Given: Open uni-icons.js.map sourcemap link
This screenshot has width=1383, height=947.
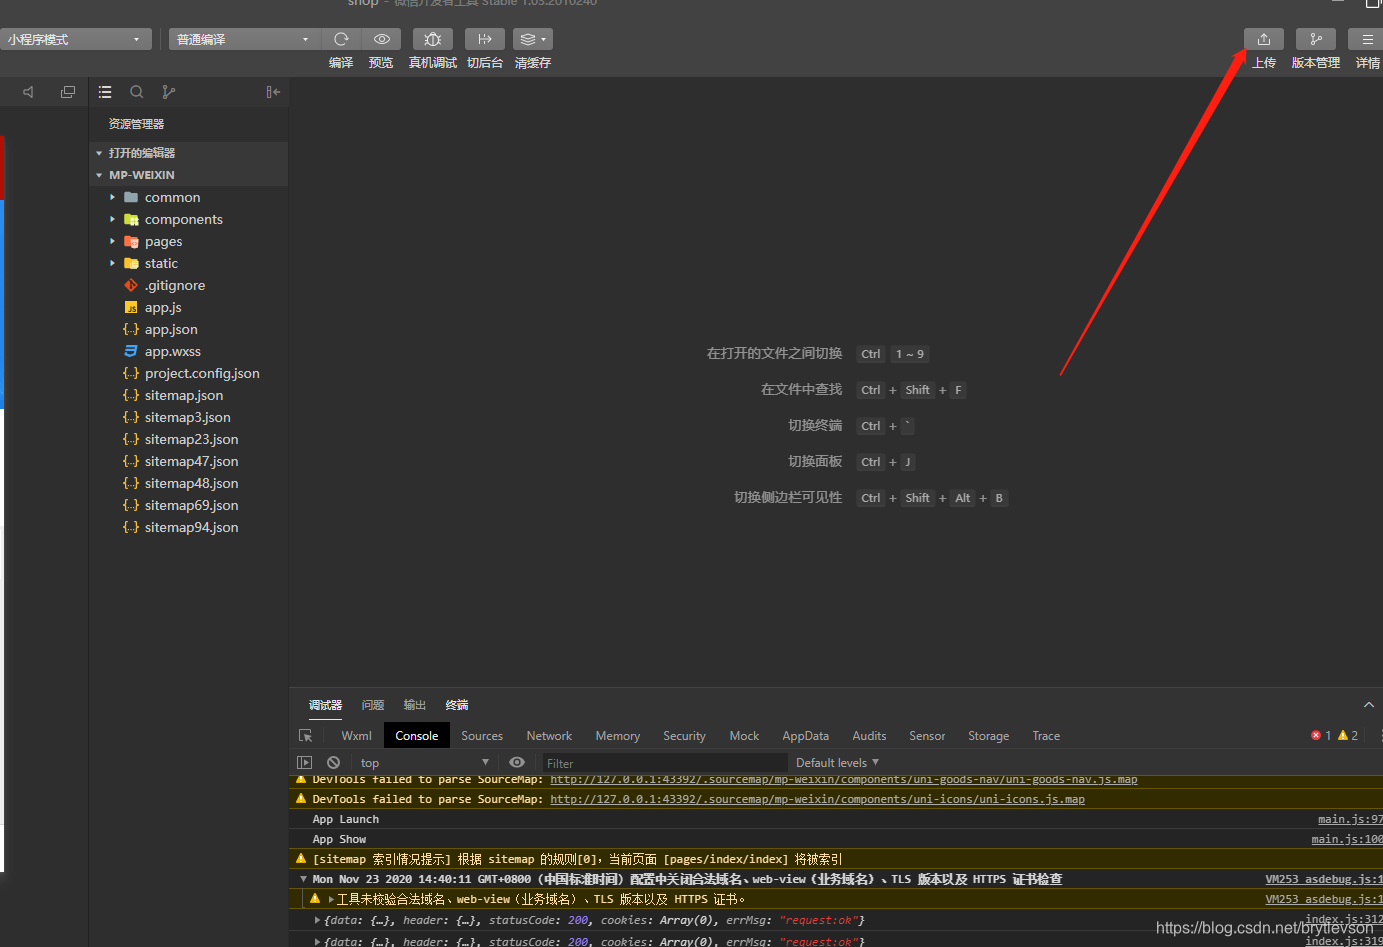Looking at the screenshot, I should tap(817, 799).
